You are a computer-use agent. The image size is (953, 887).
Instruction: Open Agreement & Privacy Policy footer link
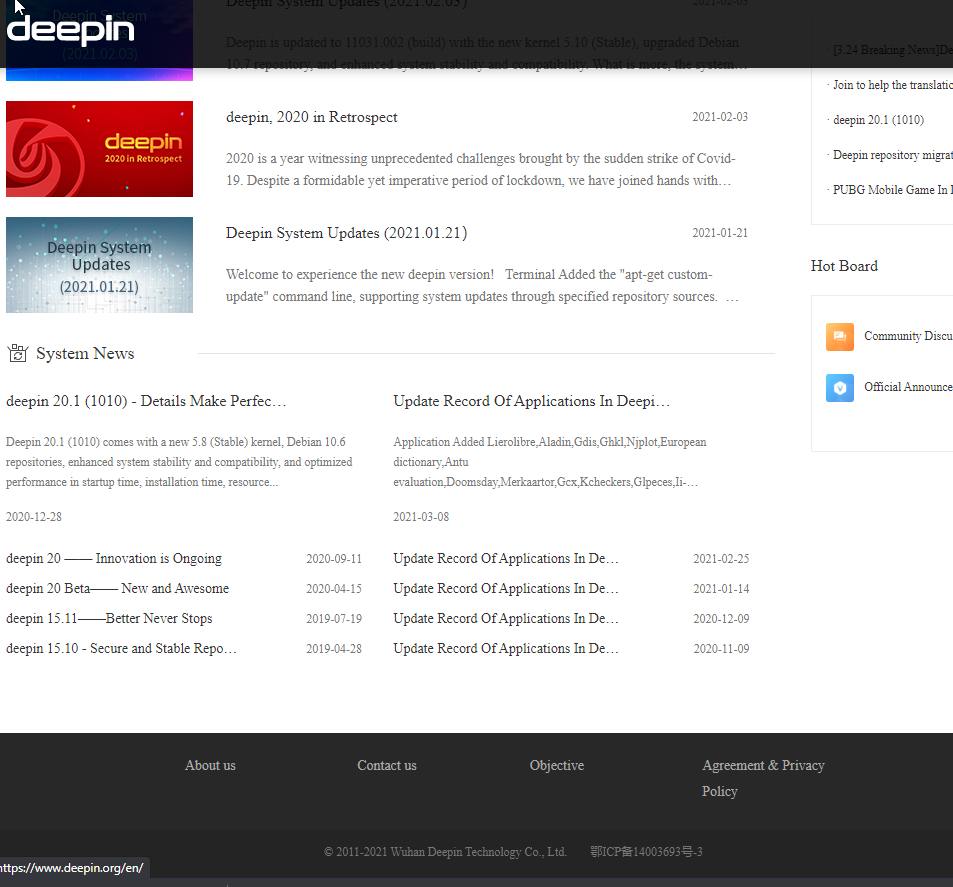tap(763, 778)
